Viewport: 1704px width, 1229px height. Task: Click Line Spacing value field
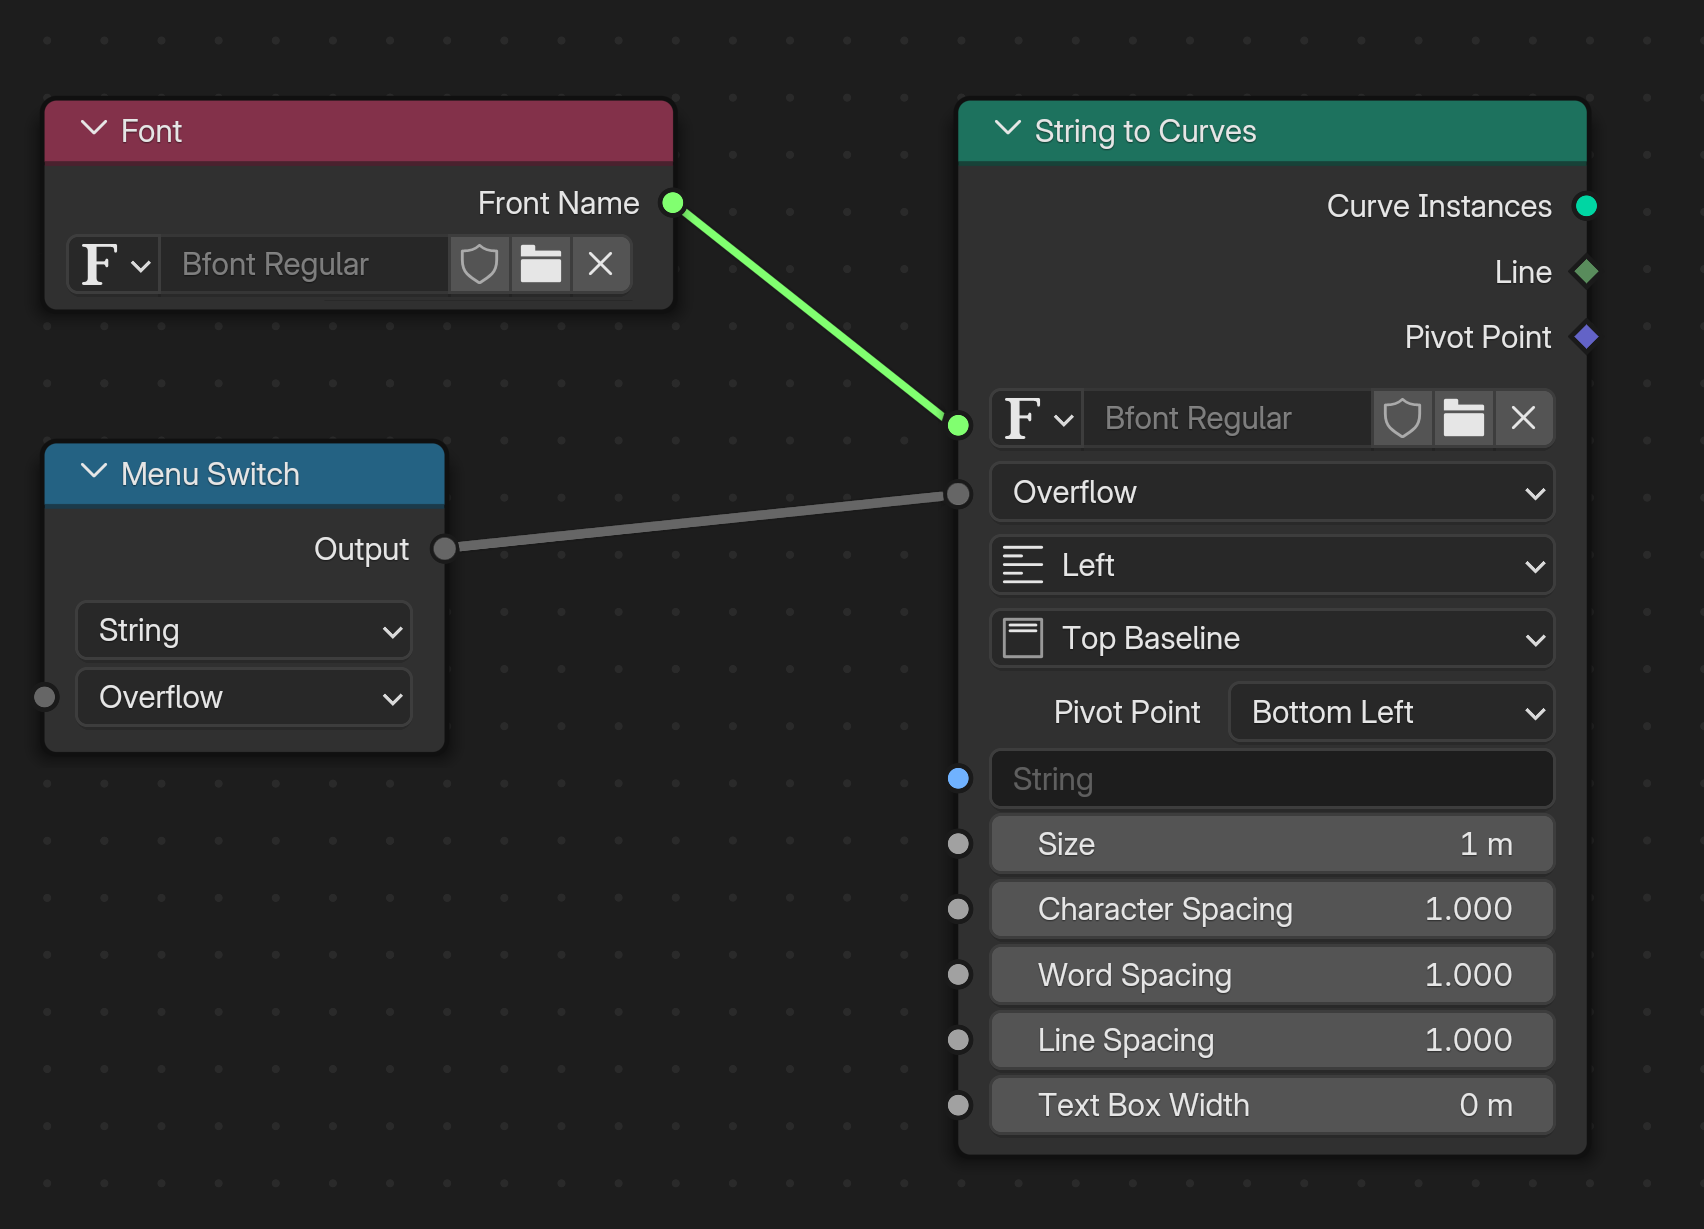tap(1272, 1040)
